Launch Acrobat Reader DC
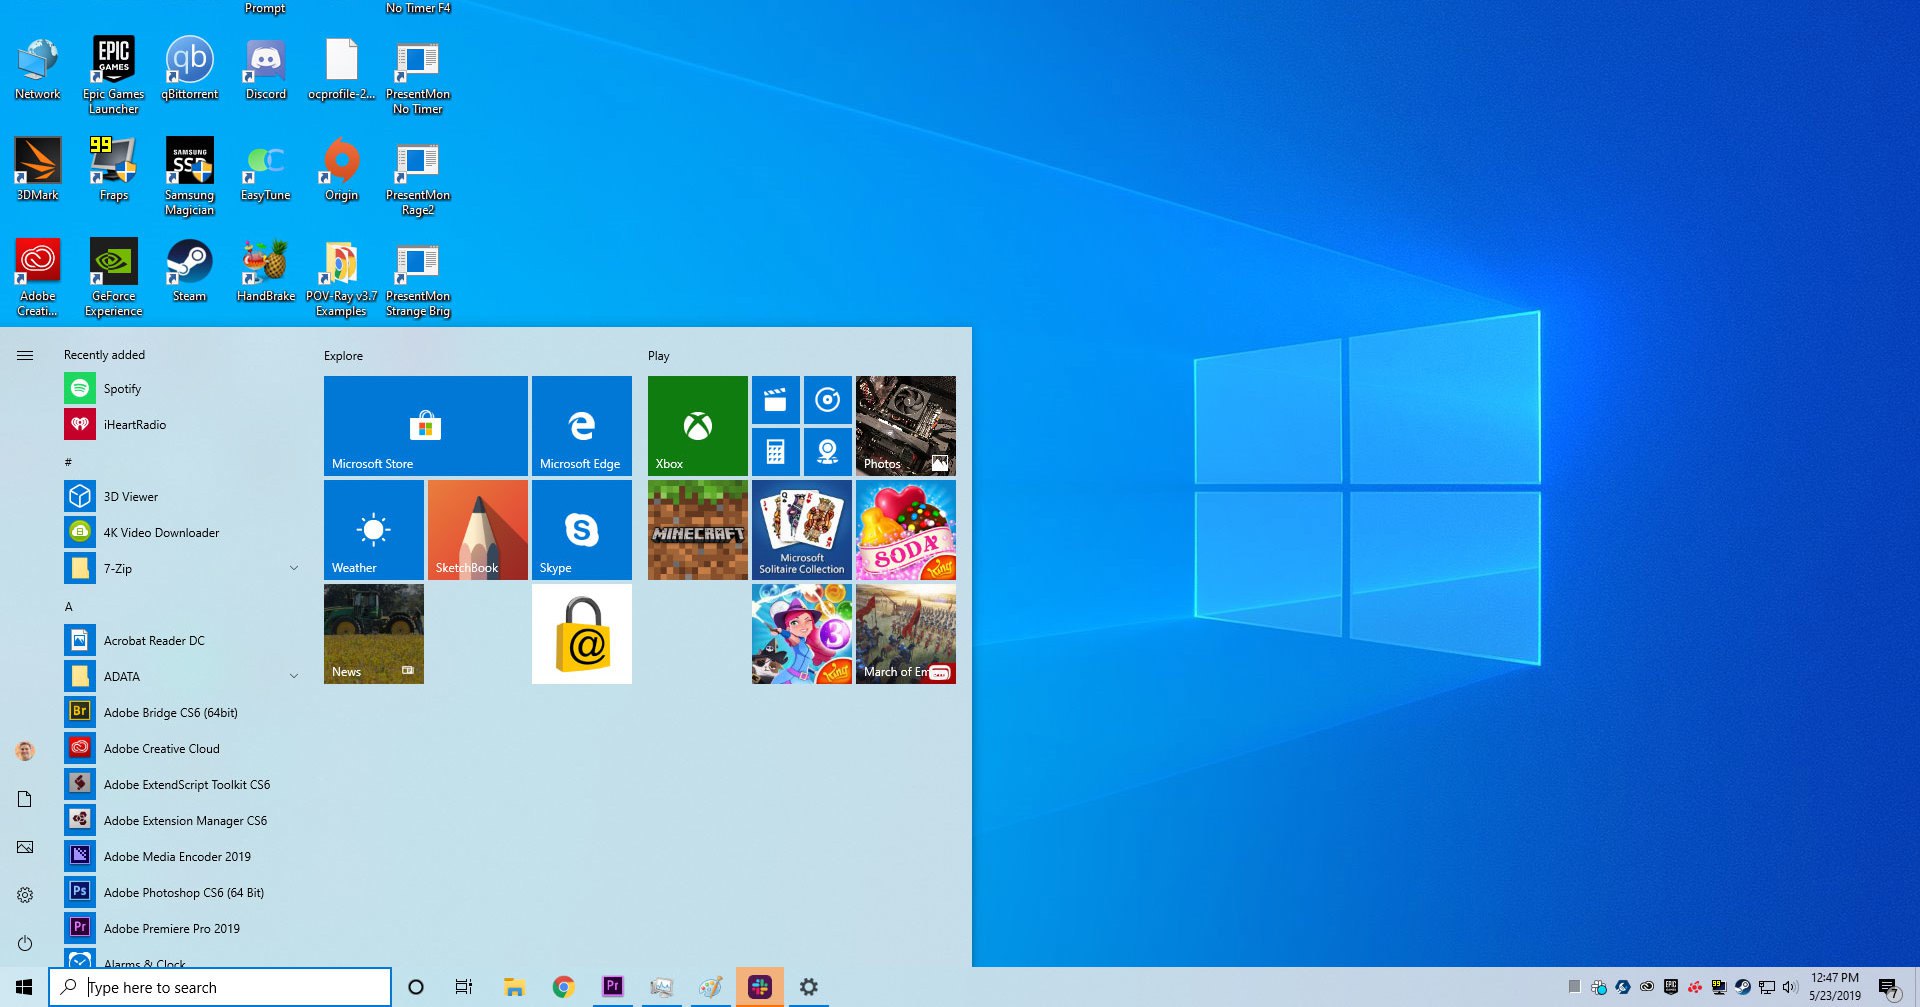1920x1007 pixels. pos(182,640)
